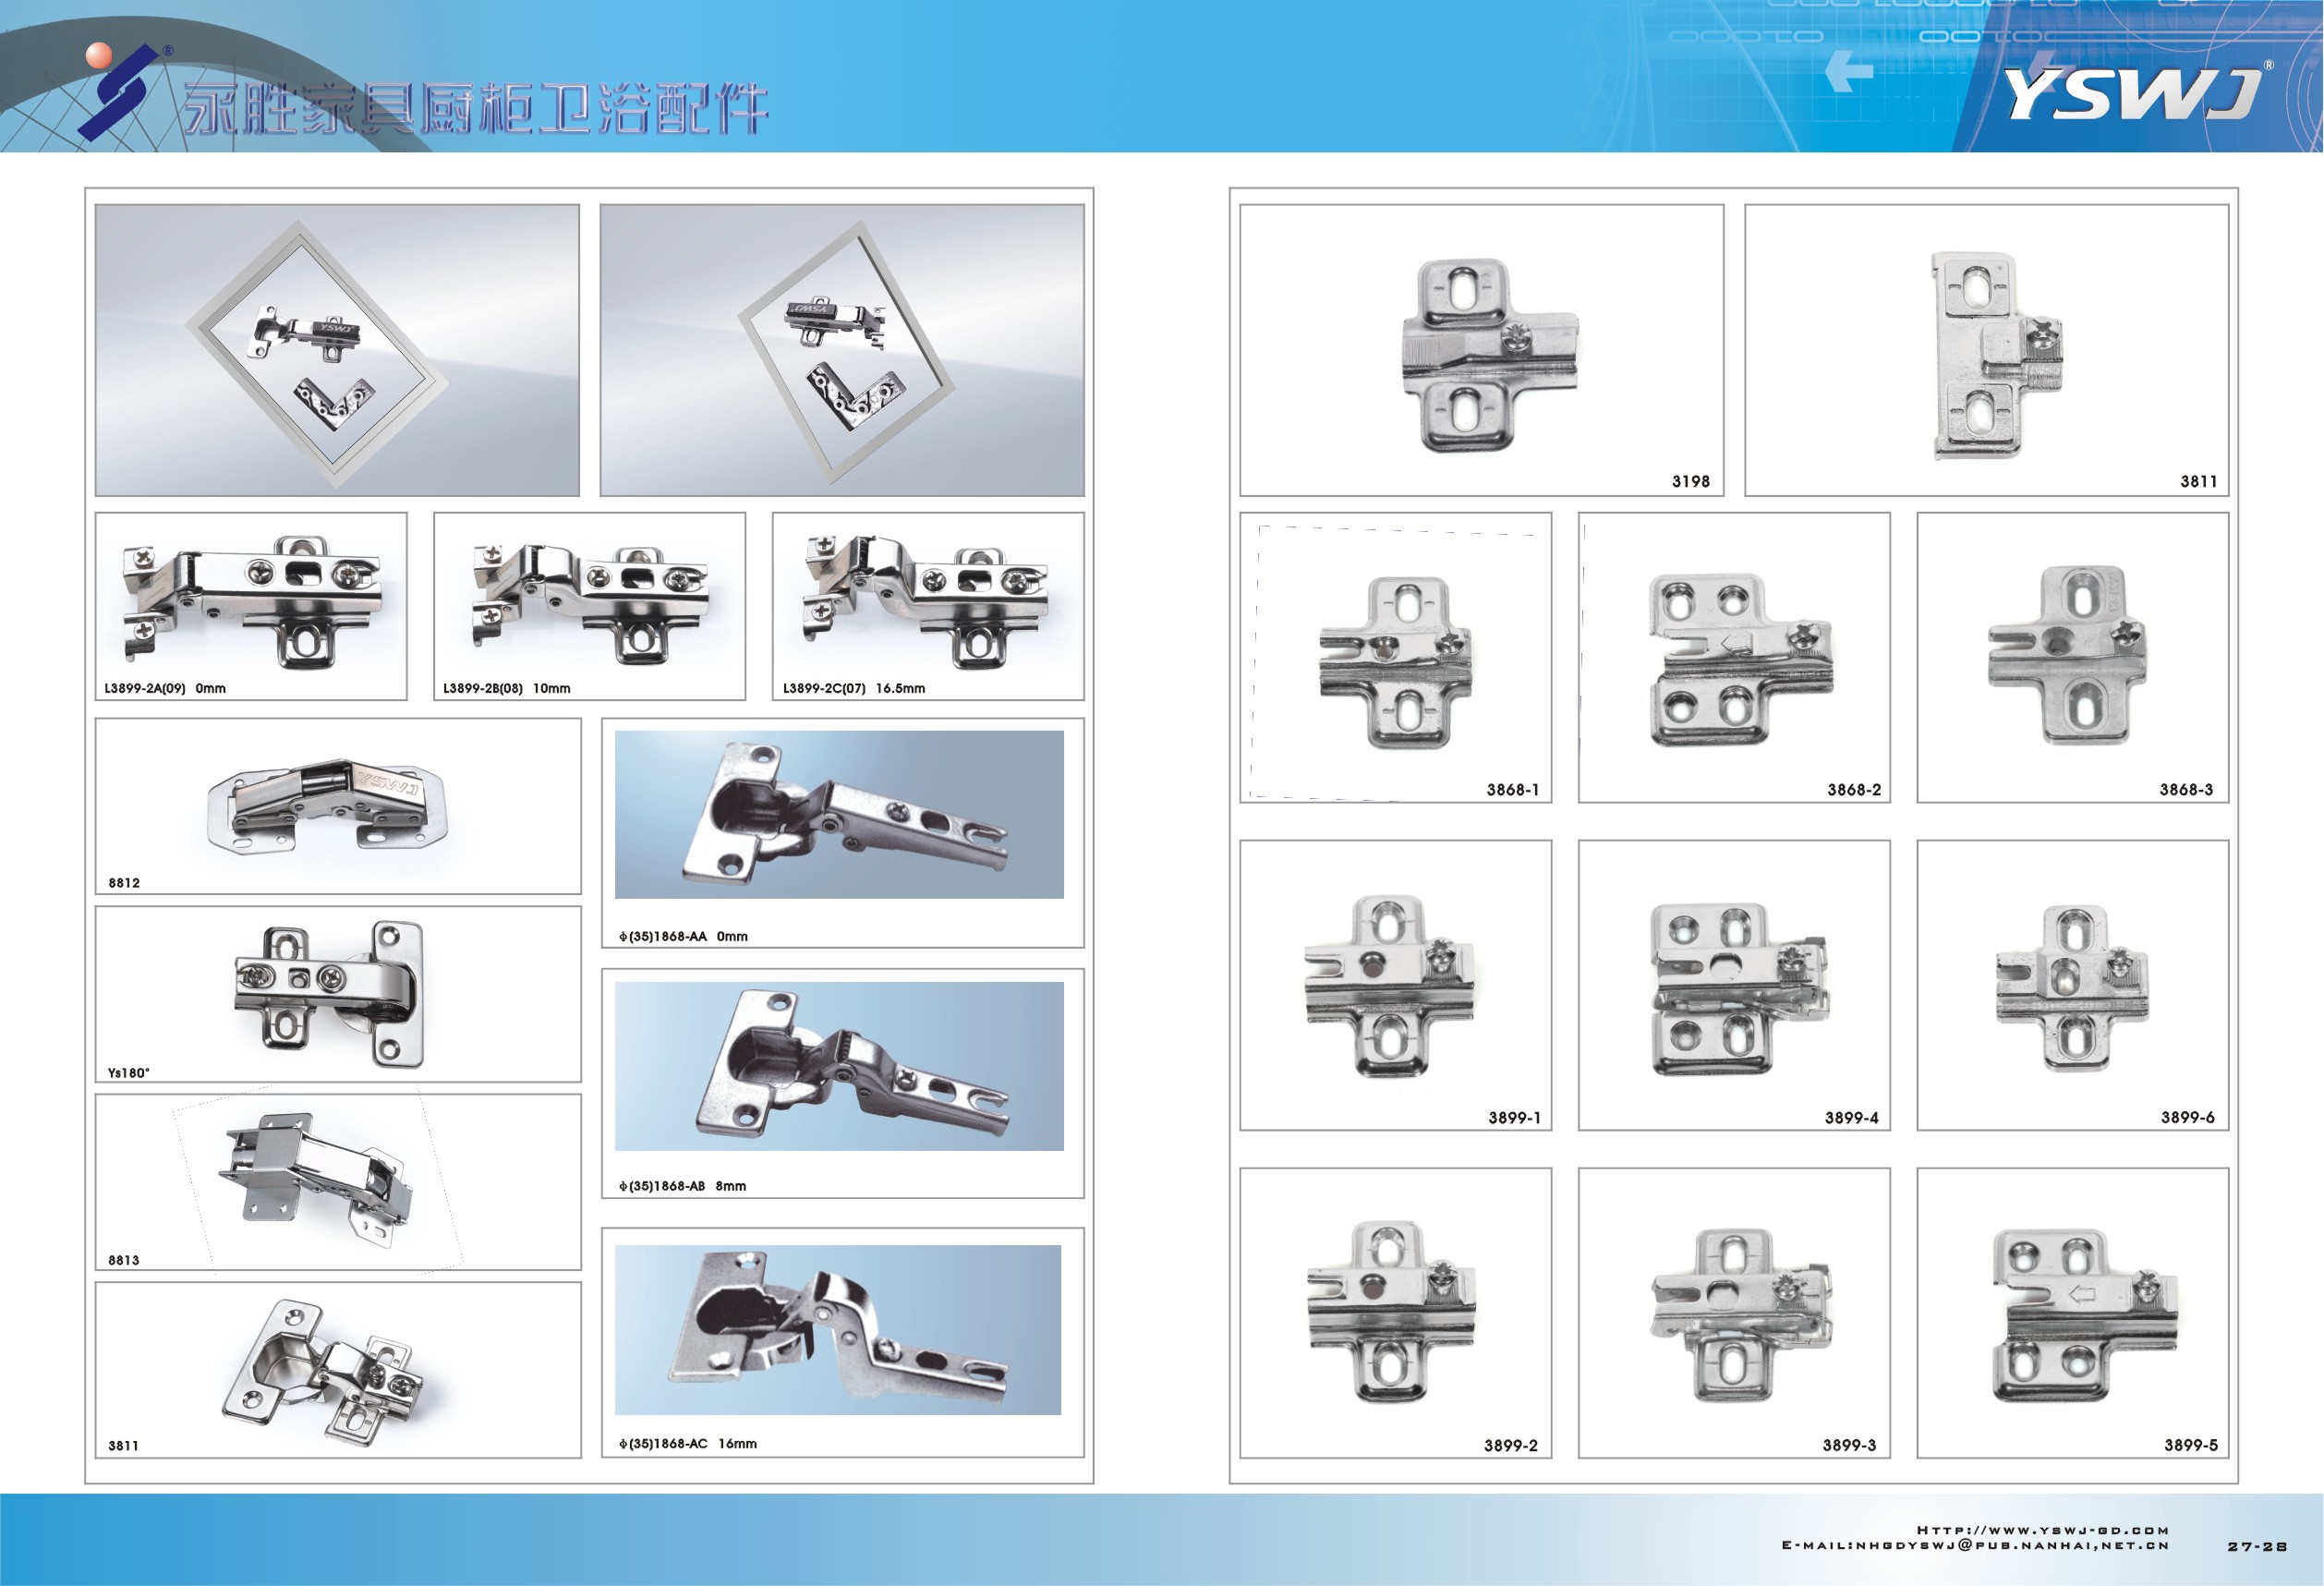Click the 3868-1 mounting plate image
The image size is (2324, 1586).
point(1395,662)
